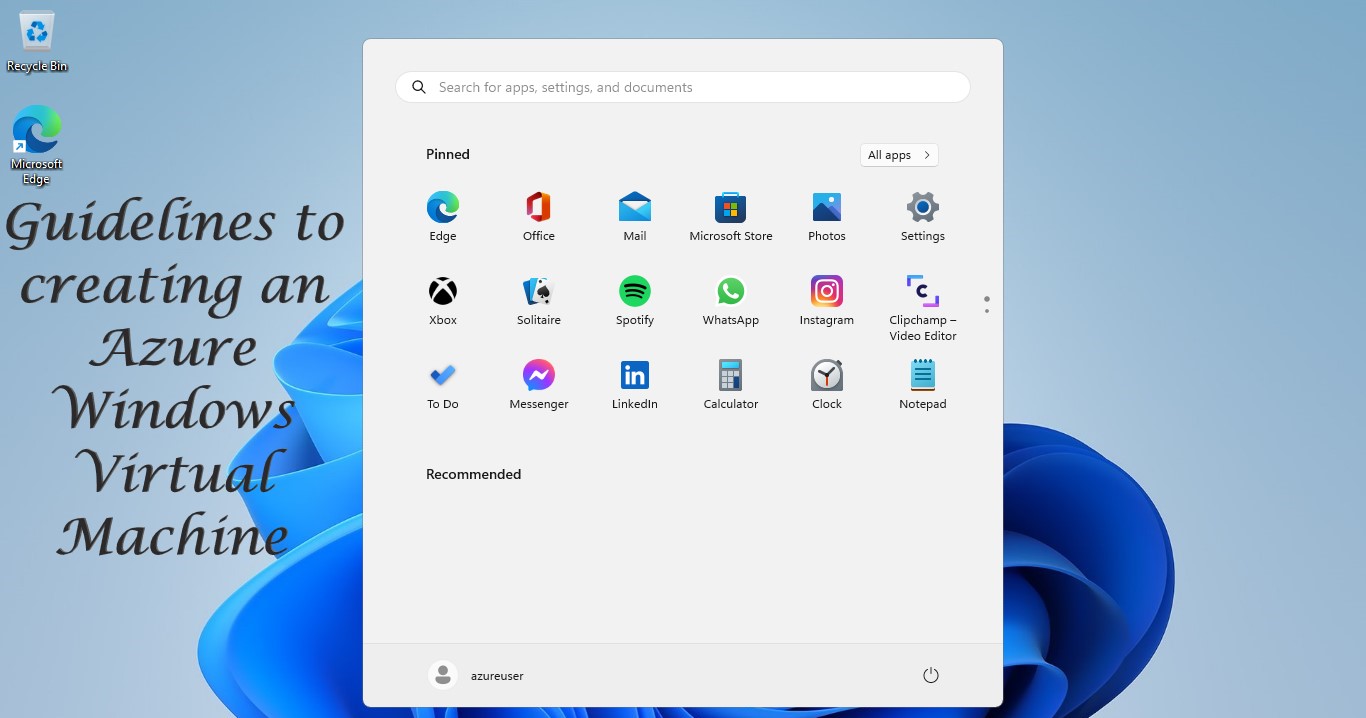Screen dimensions: 1366x718
Task: Open the Calculator app
Action: pos(730,384)
